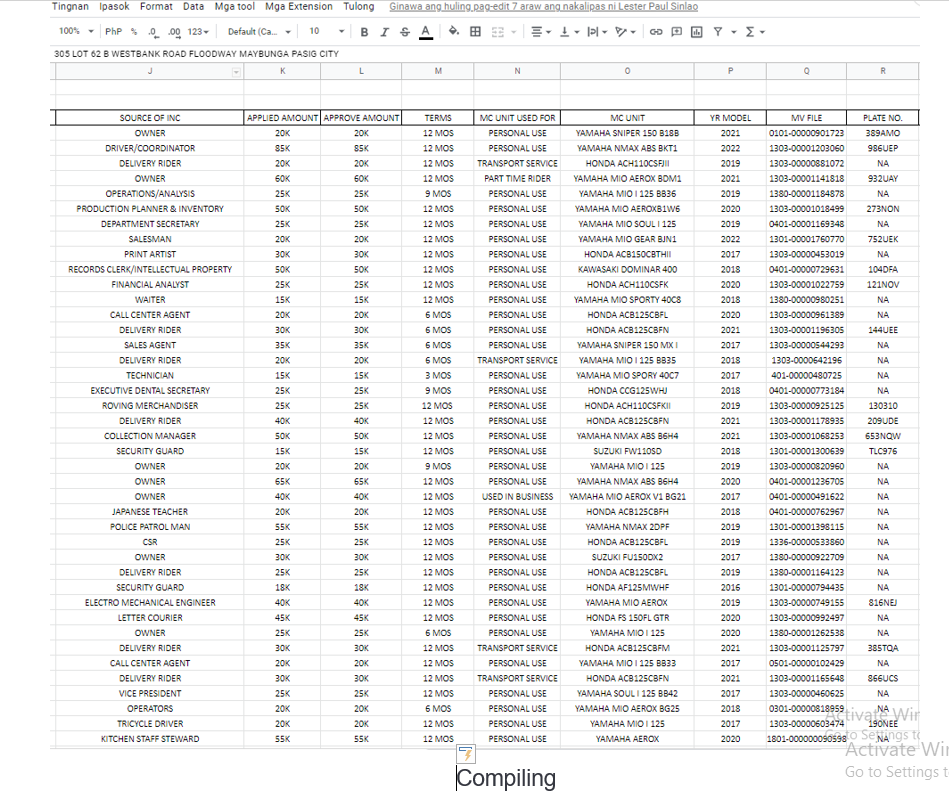949x797 pixels.
Task: Select the KAWASAKI DOMINAR 400 cell
Action: [x=627, y=269]
